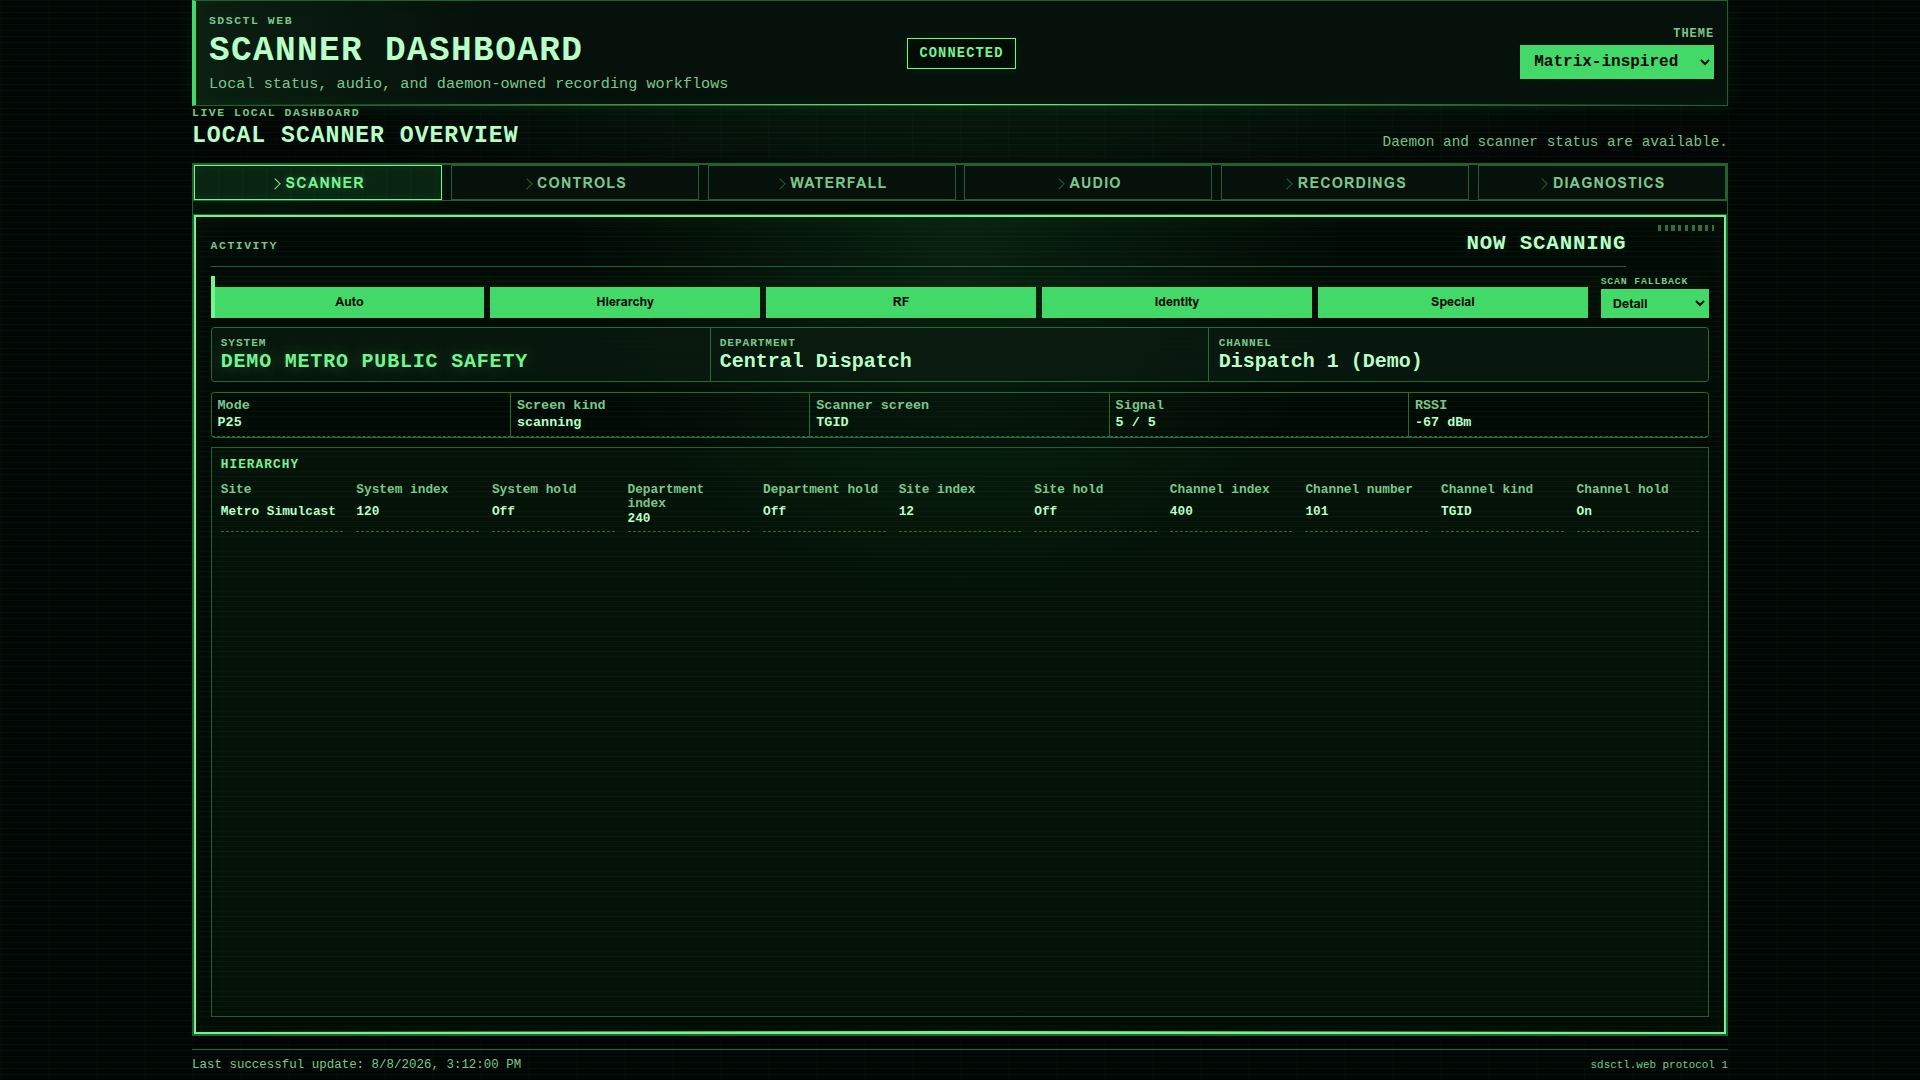Click the System index value 120
The height and width of the screenshot is (1080, 1920).
point(368,511)
